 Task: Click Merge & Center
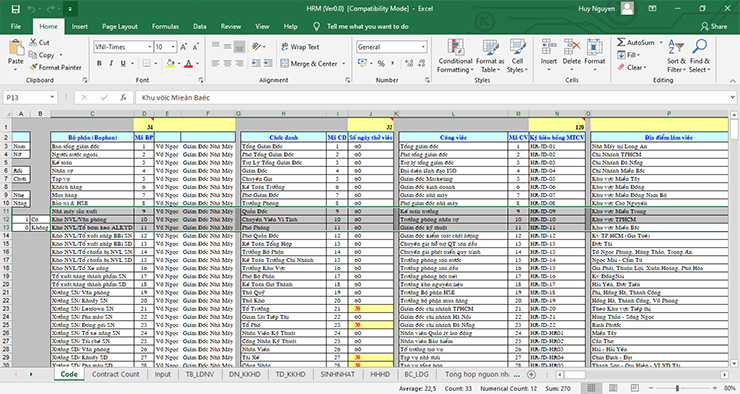pos(309,63)
